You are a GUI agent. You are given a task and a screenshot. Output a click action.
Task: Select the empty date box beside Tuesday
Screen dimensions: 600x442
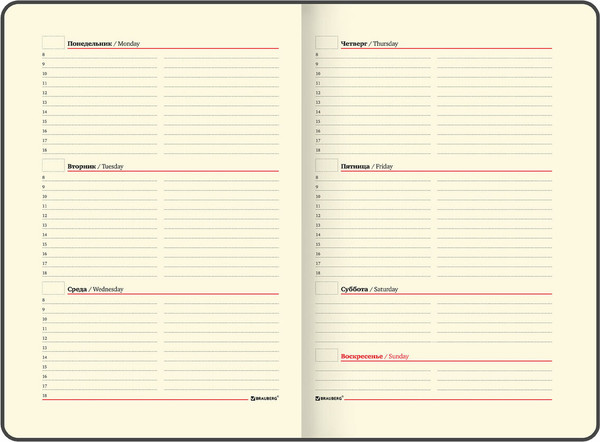pos(53,165)
